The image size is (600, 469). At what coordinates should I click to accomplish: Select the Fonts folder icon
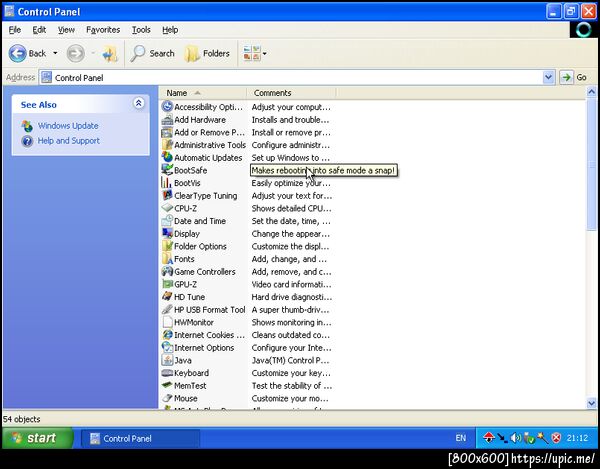(x=167, y=259)
